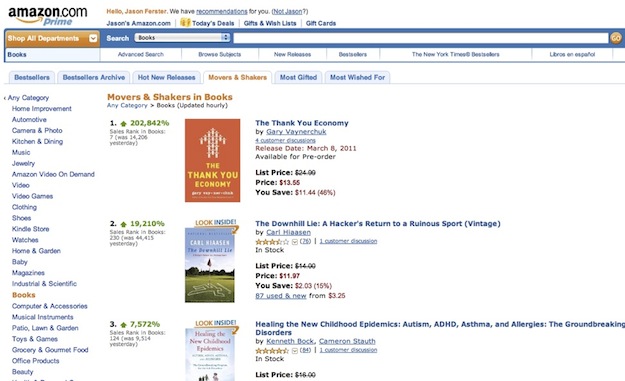This screenshot has height=381, width=625.
Task: Select Kindle Store in the category sidebar
Action: [31, 229]
